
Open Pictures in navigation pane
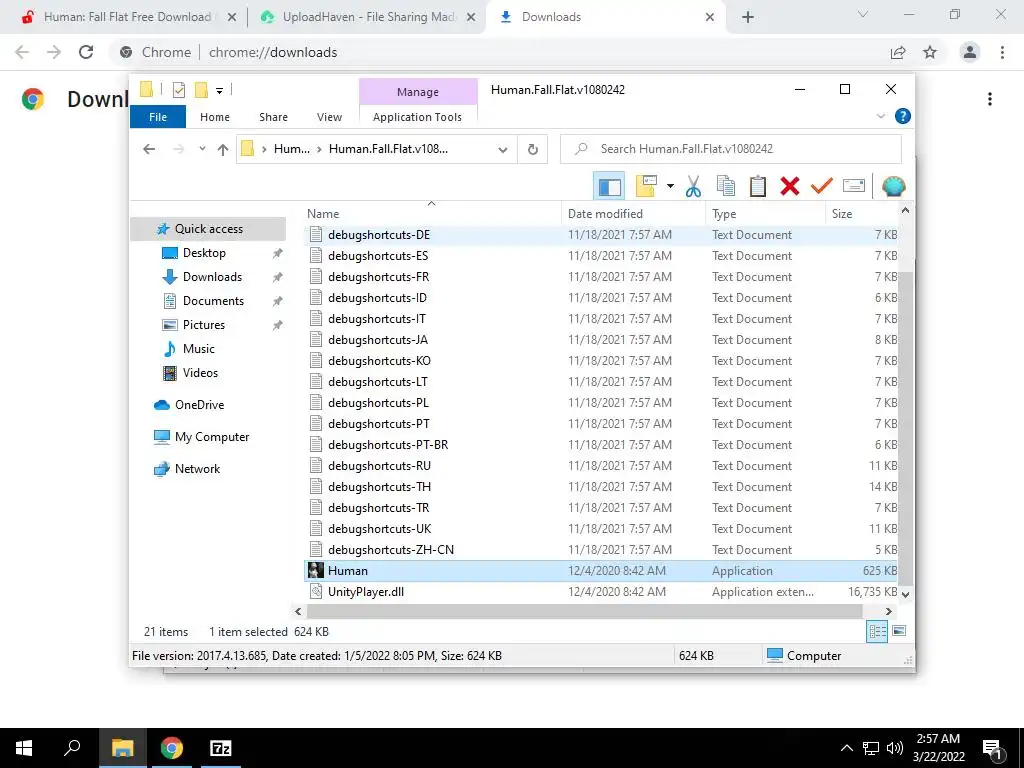point(203,325)
